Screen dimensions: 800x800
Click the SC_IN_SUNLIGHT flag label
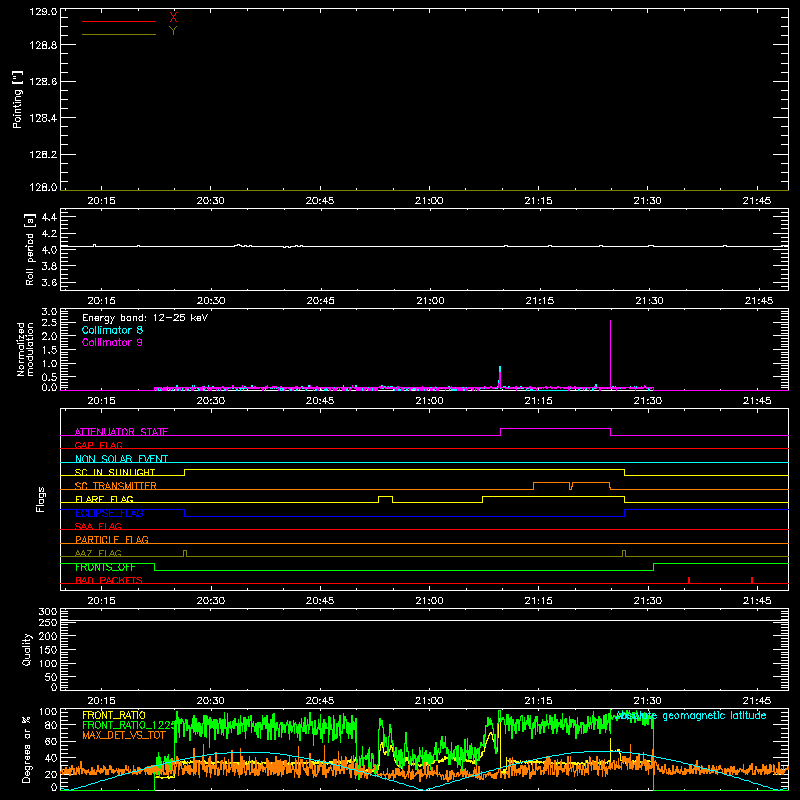pyautogui.click(x=115, y=472)
